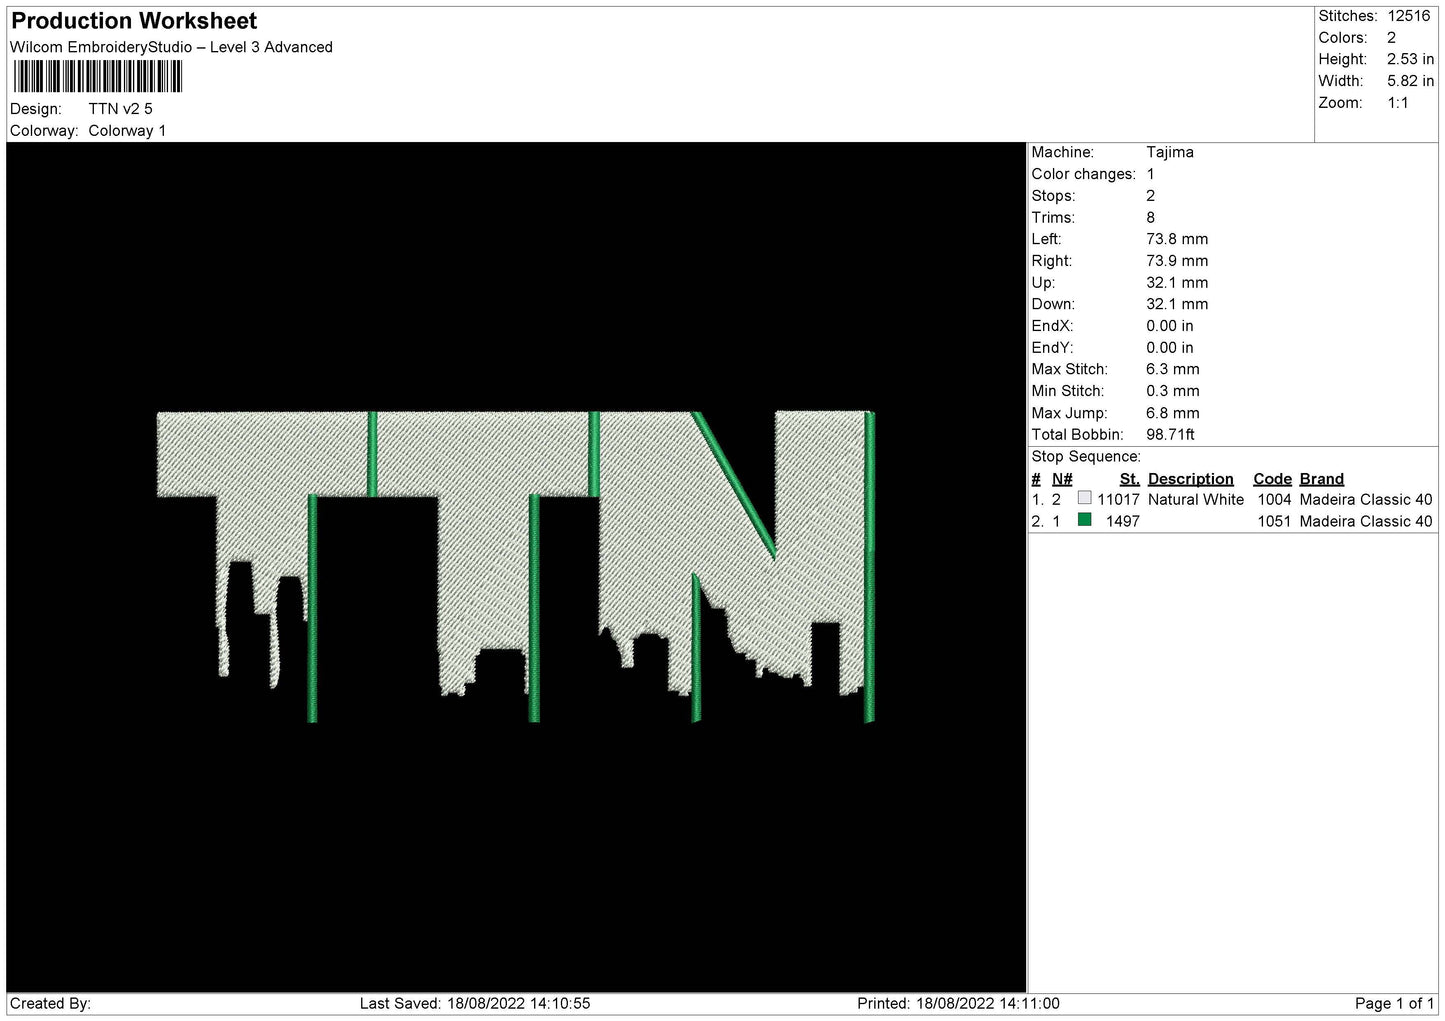This screenshot has height=1021, width=1445.
Task: Click the 'Brand' column header
Action: pyautogui.click(x=1322, y=479)
